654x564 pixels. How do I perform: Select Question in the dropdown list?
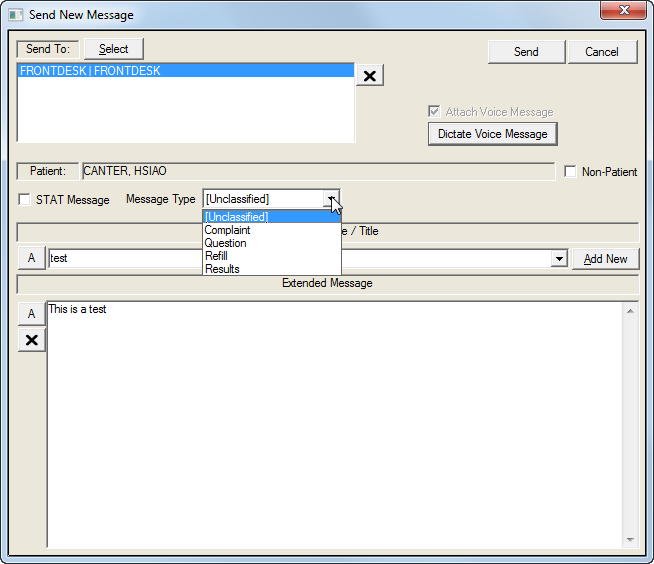(226, 243)
